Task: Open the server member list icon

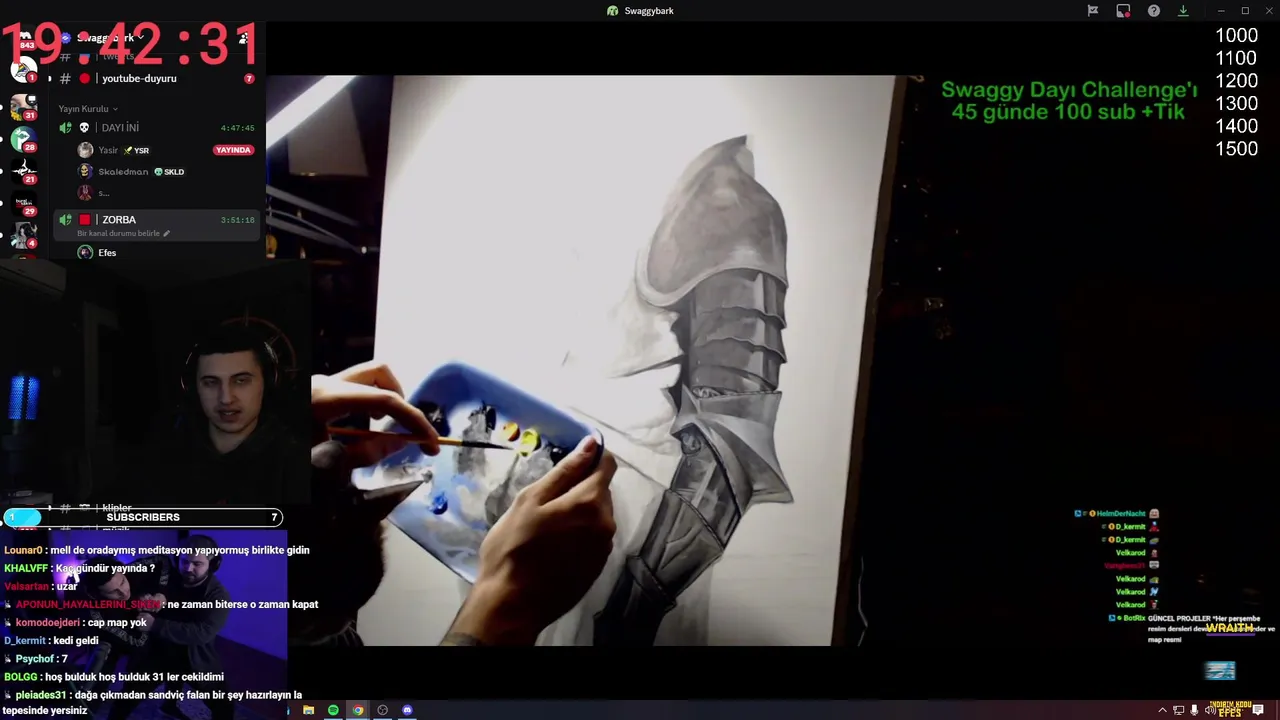Action: pyautogui.click(x=243, y=38)
